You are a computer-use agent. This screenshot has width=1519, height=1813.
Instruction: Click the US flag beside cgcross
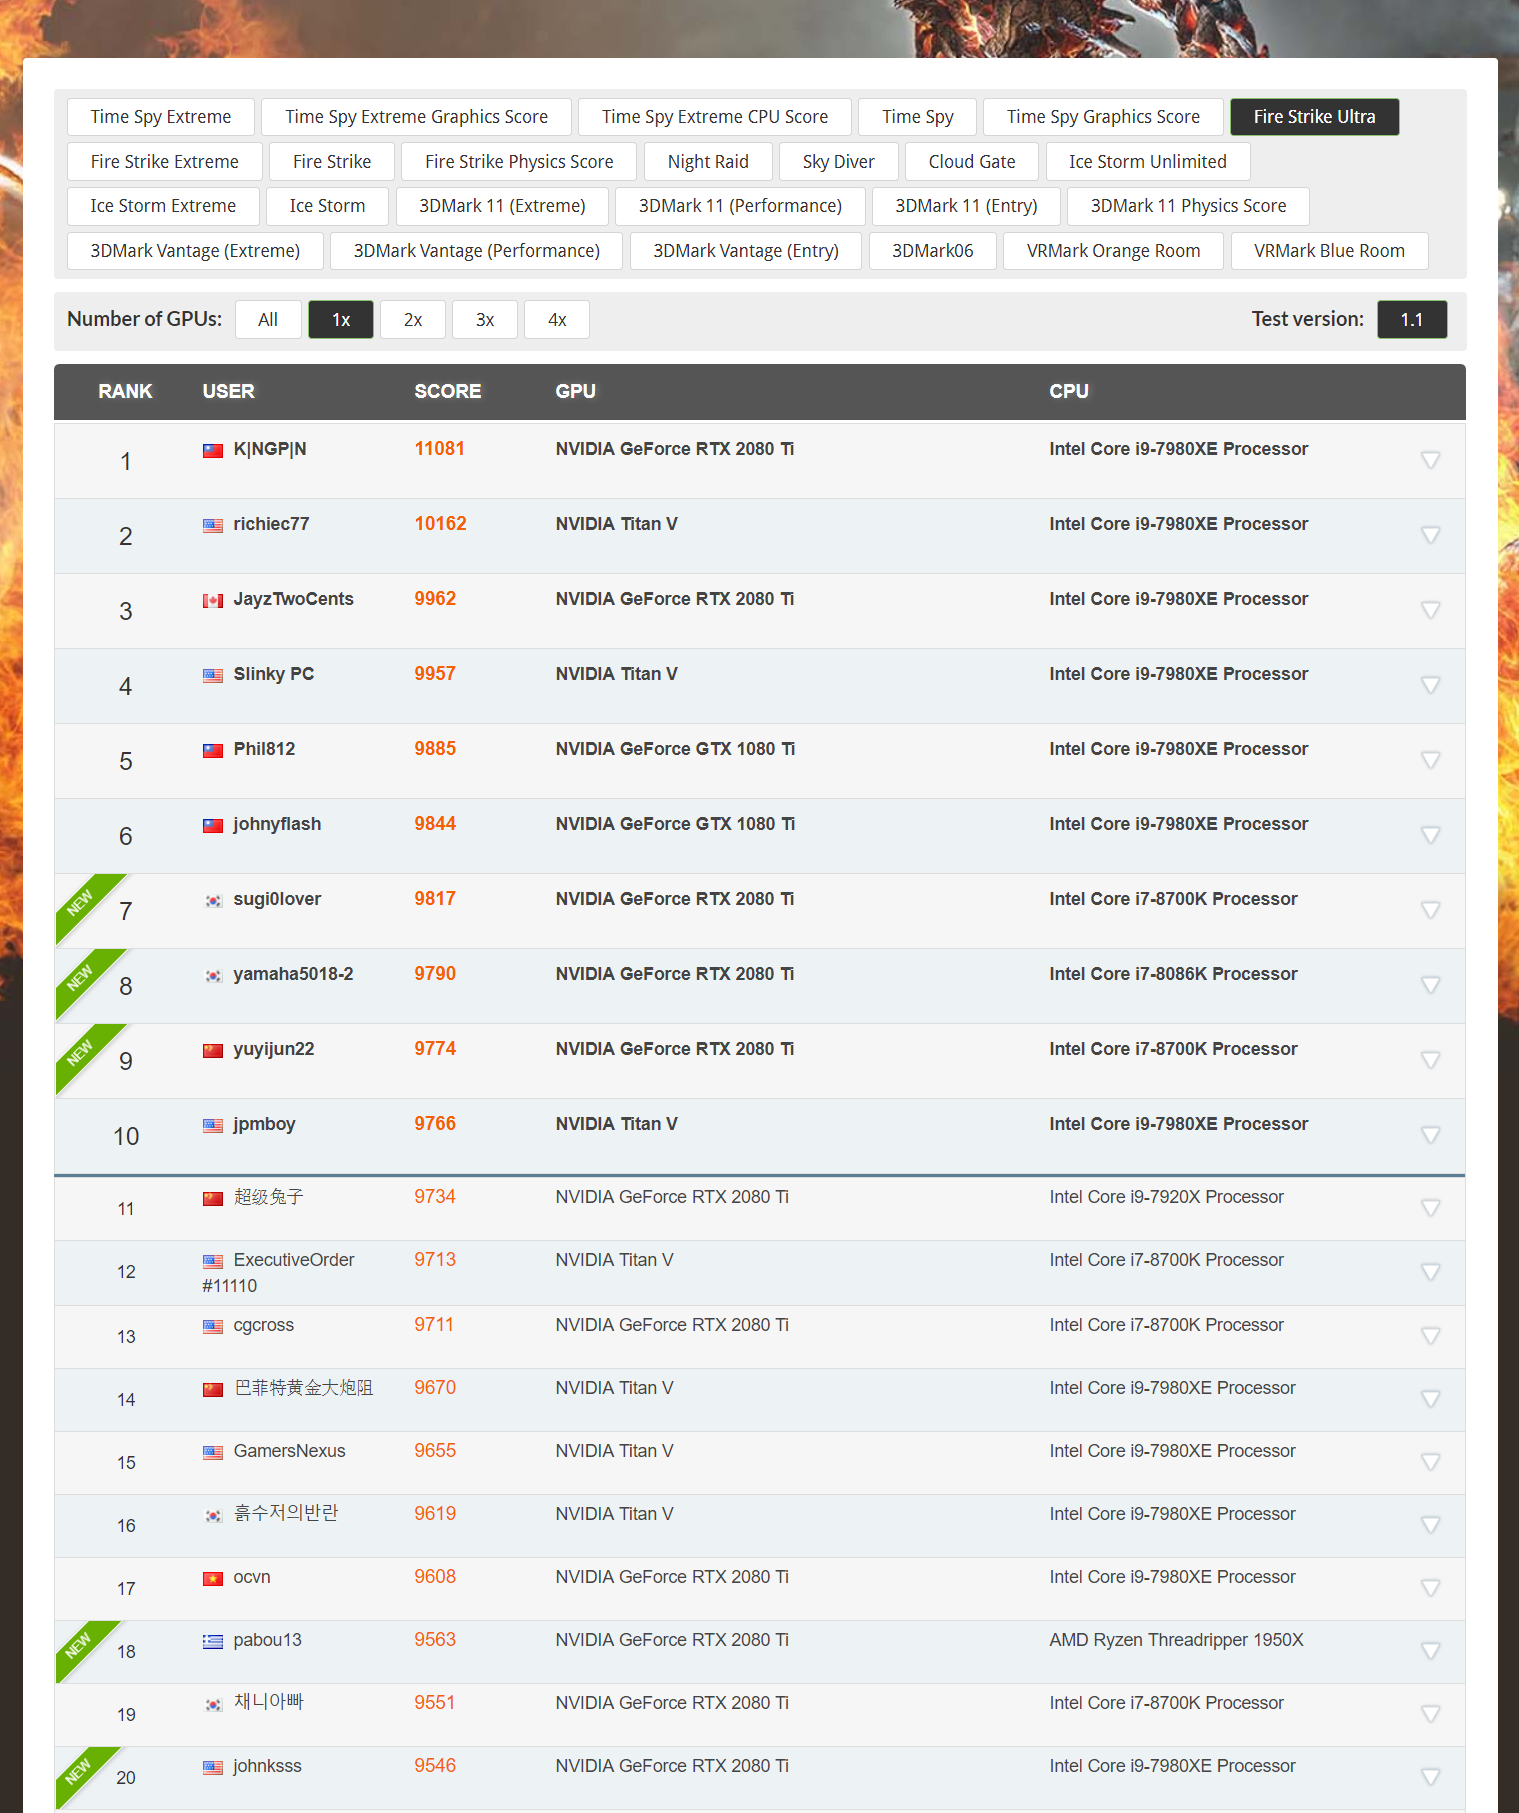coord(213,1327)
